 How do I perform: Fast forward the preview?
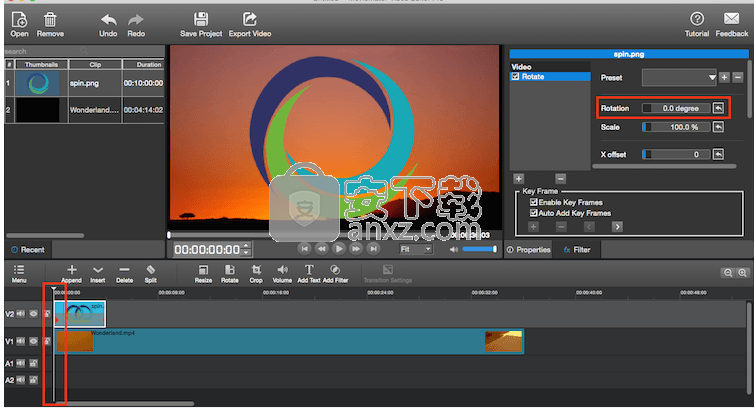[x=356, y=249]
